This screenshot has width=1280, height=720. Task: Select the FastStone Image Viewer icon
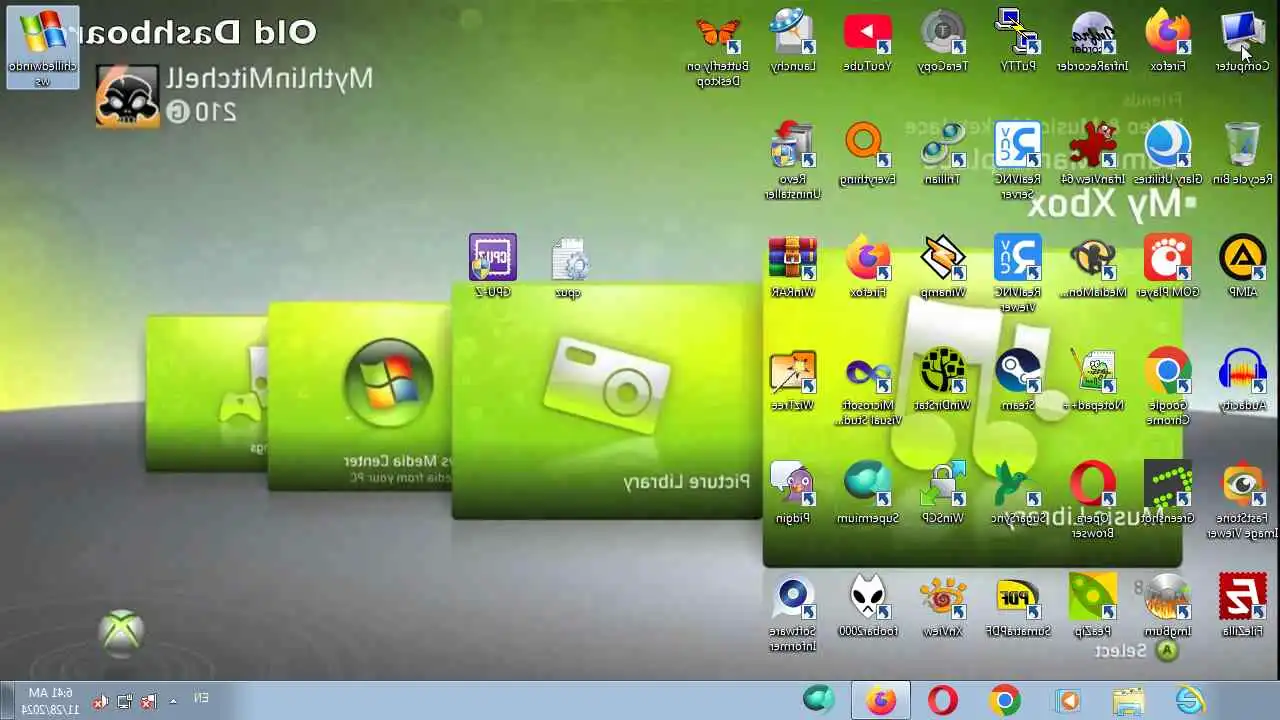click(x=1243, y=500)
